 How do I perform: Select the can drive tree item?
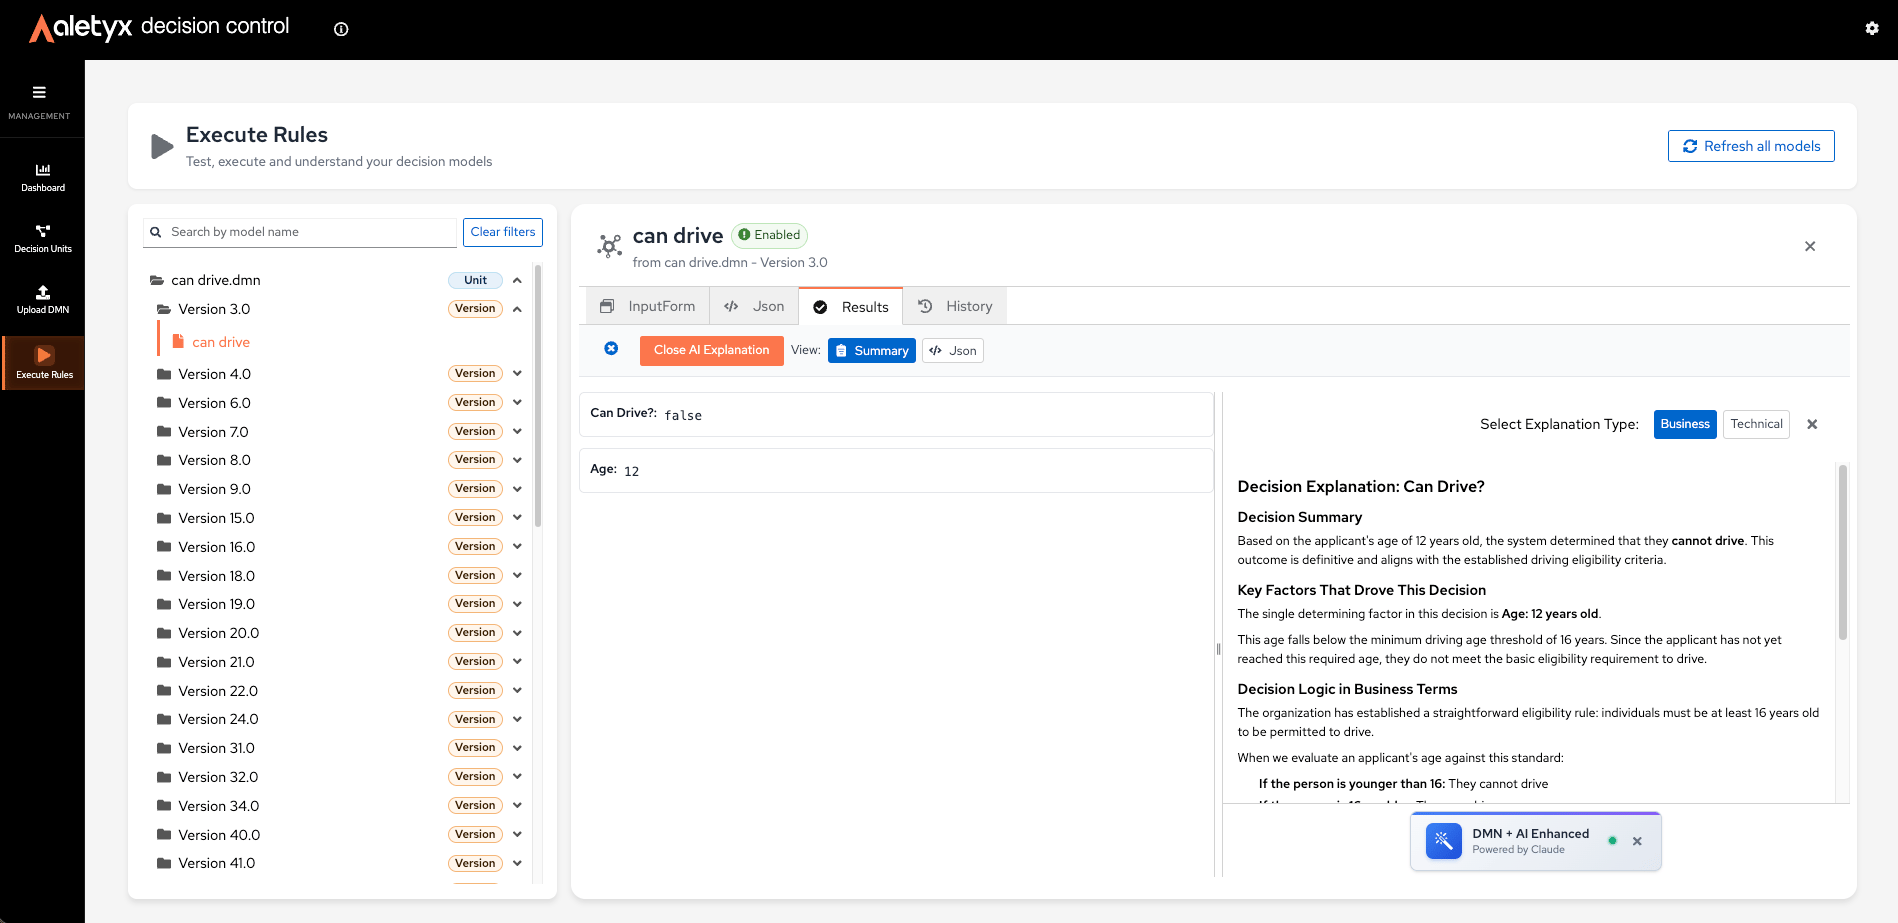tap(221, 342)
